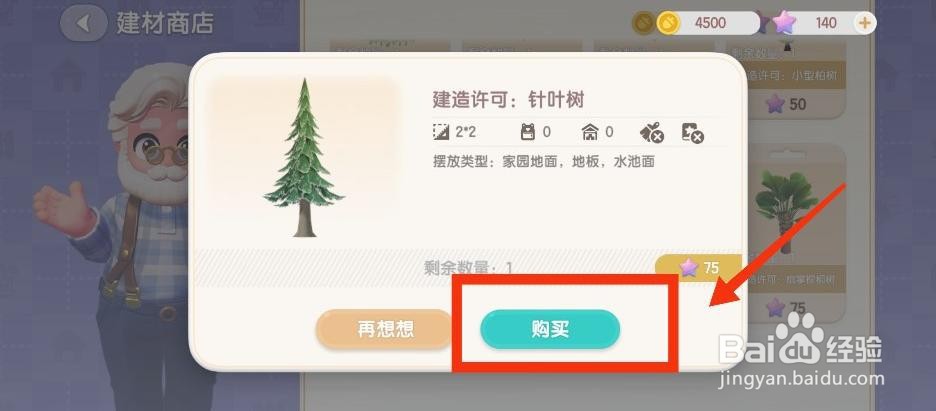This screenshot has height=411, width=936.
Task: Click the back arrow beside 建材商店
Action: pyautogui.click(x=84, y=23)
